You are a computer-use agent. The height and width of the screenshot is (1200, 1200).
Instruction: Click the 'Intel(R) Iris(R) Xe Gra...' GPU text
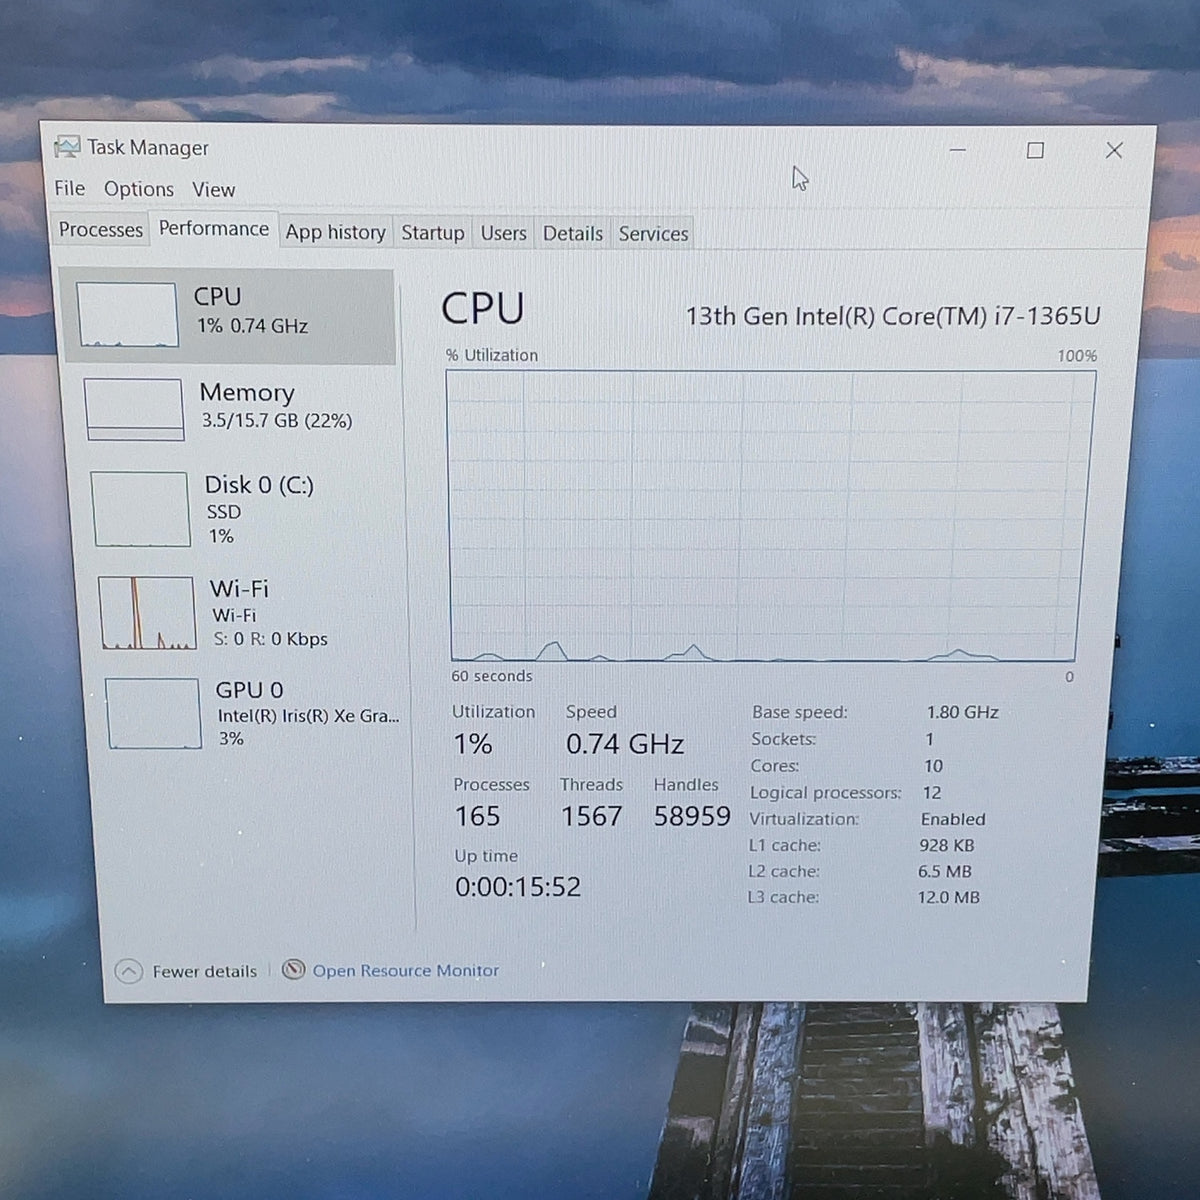click(309, 716)
